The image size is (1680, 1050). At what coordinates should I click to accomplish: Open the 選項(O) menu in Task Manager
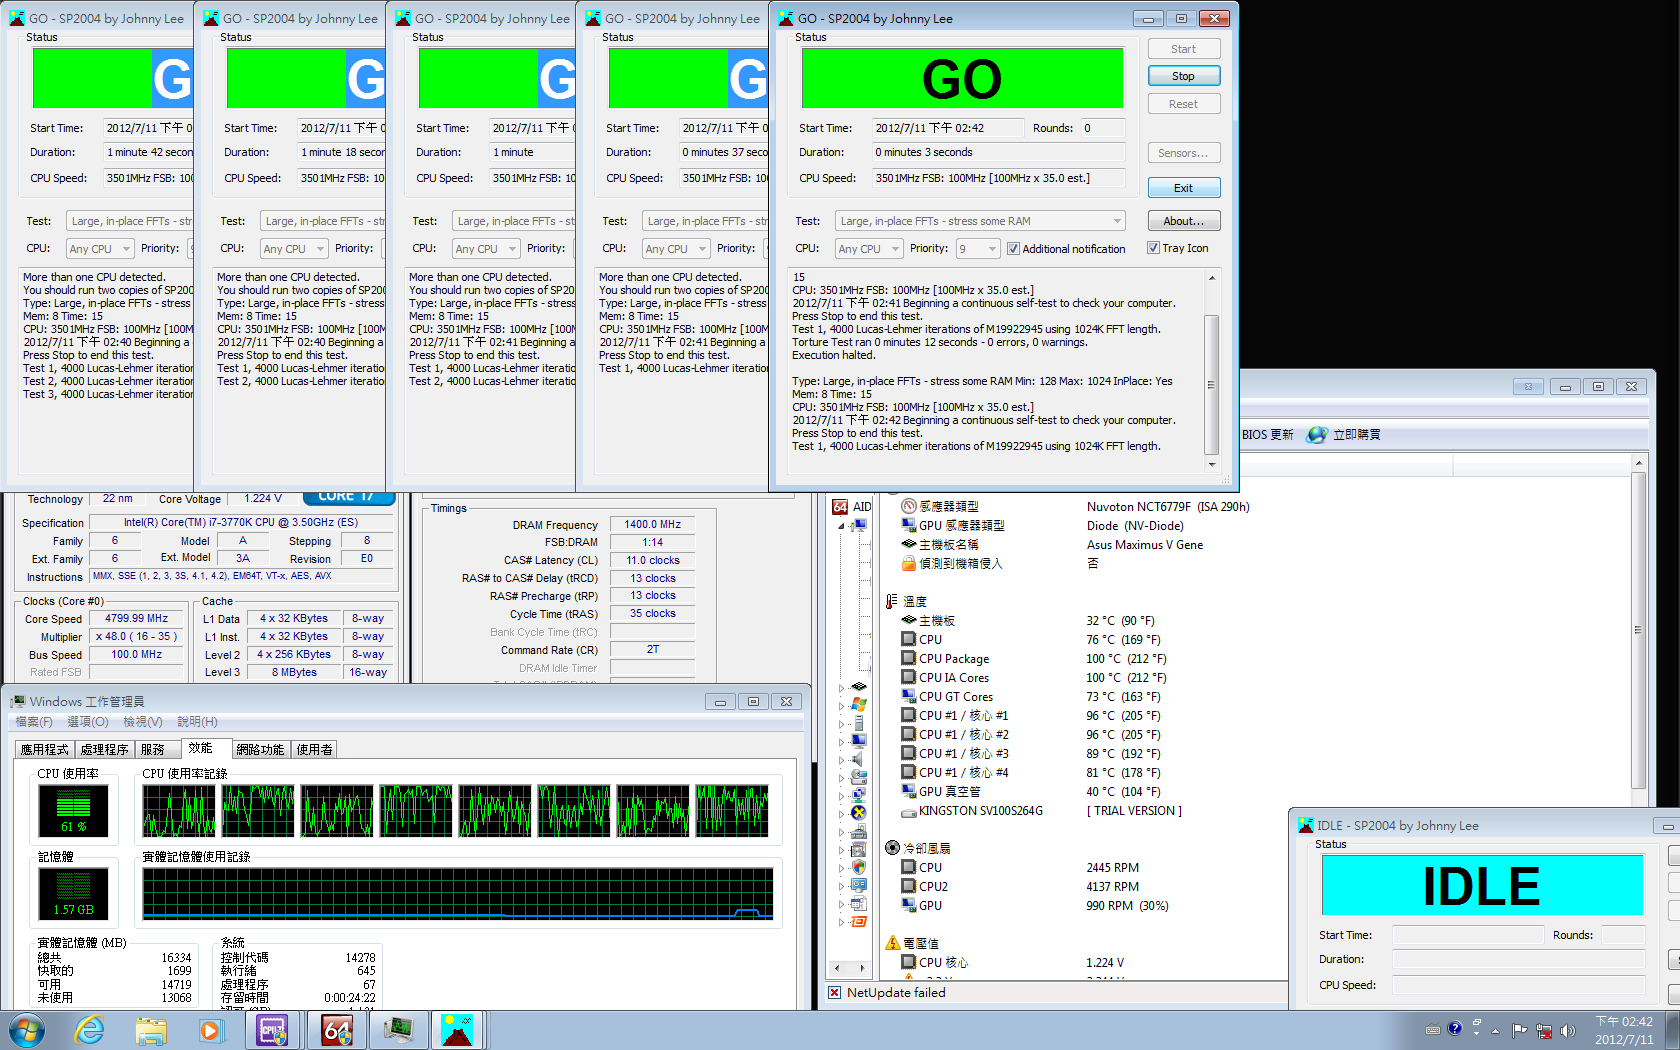[x=88, y=722]
